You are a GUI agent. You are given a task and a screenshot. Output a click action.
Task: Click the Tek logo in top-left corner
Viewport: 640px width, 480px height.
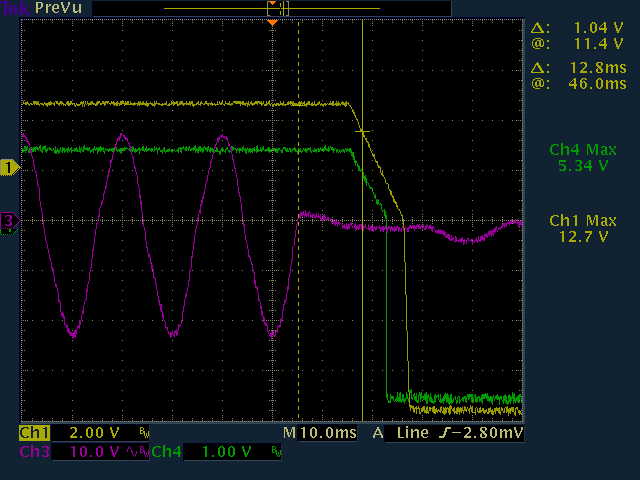10,8
